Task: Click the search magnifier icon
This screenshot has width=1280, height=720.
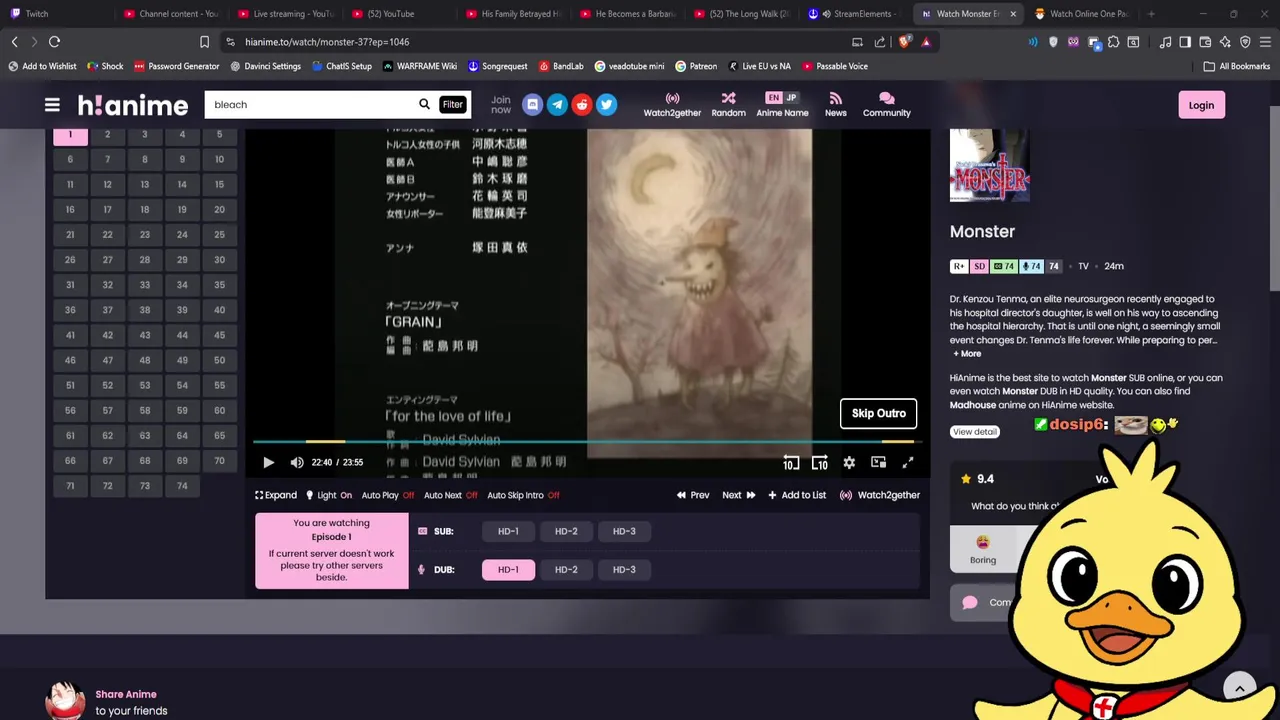Action: coord(424,104)
